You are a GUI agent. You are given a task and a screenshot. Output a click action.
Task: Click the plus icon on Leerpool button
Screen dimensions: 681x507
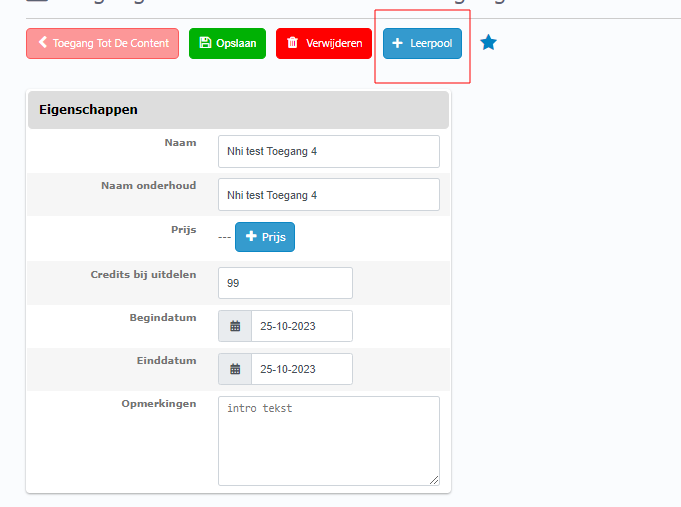coord(397,43)
